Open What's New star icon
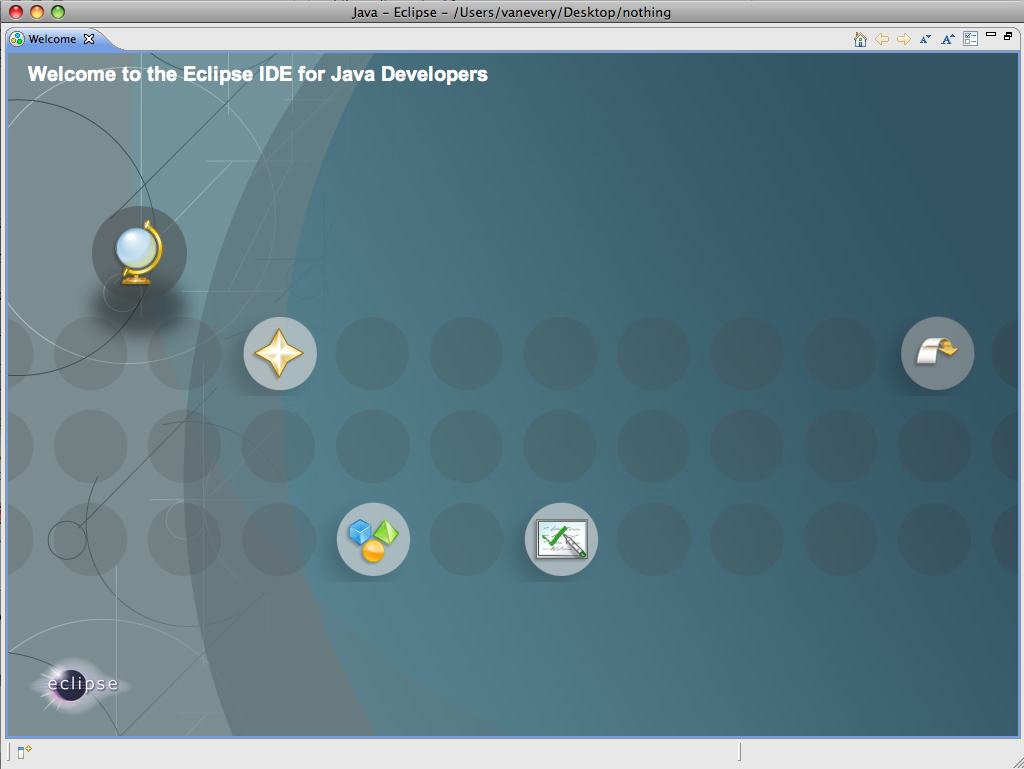The height and width of the screenshot is (769, 1024). point(280,353)
